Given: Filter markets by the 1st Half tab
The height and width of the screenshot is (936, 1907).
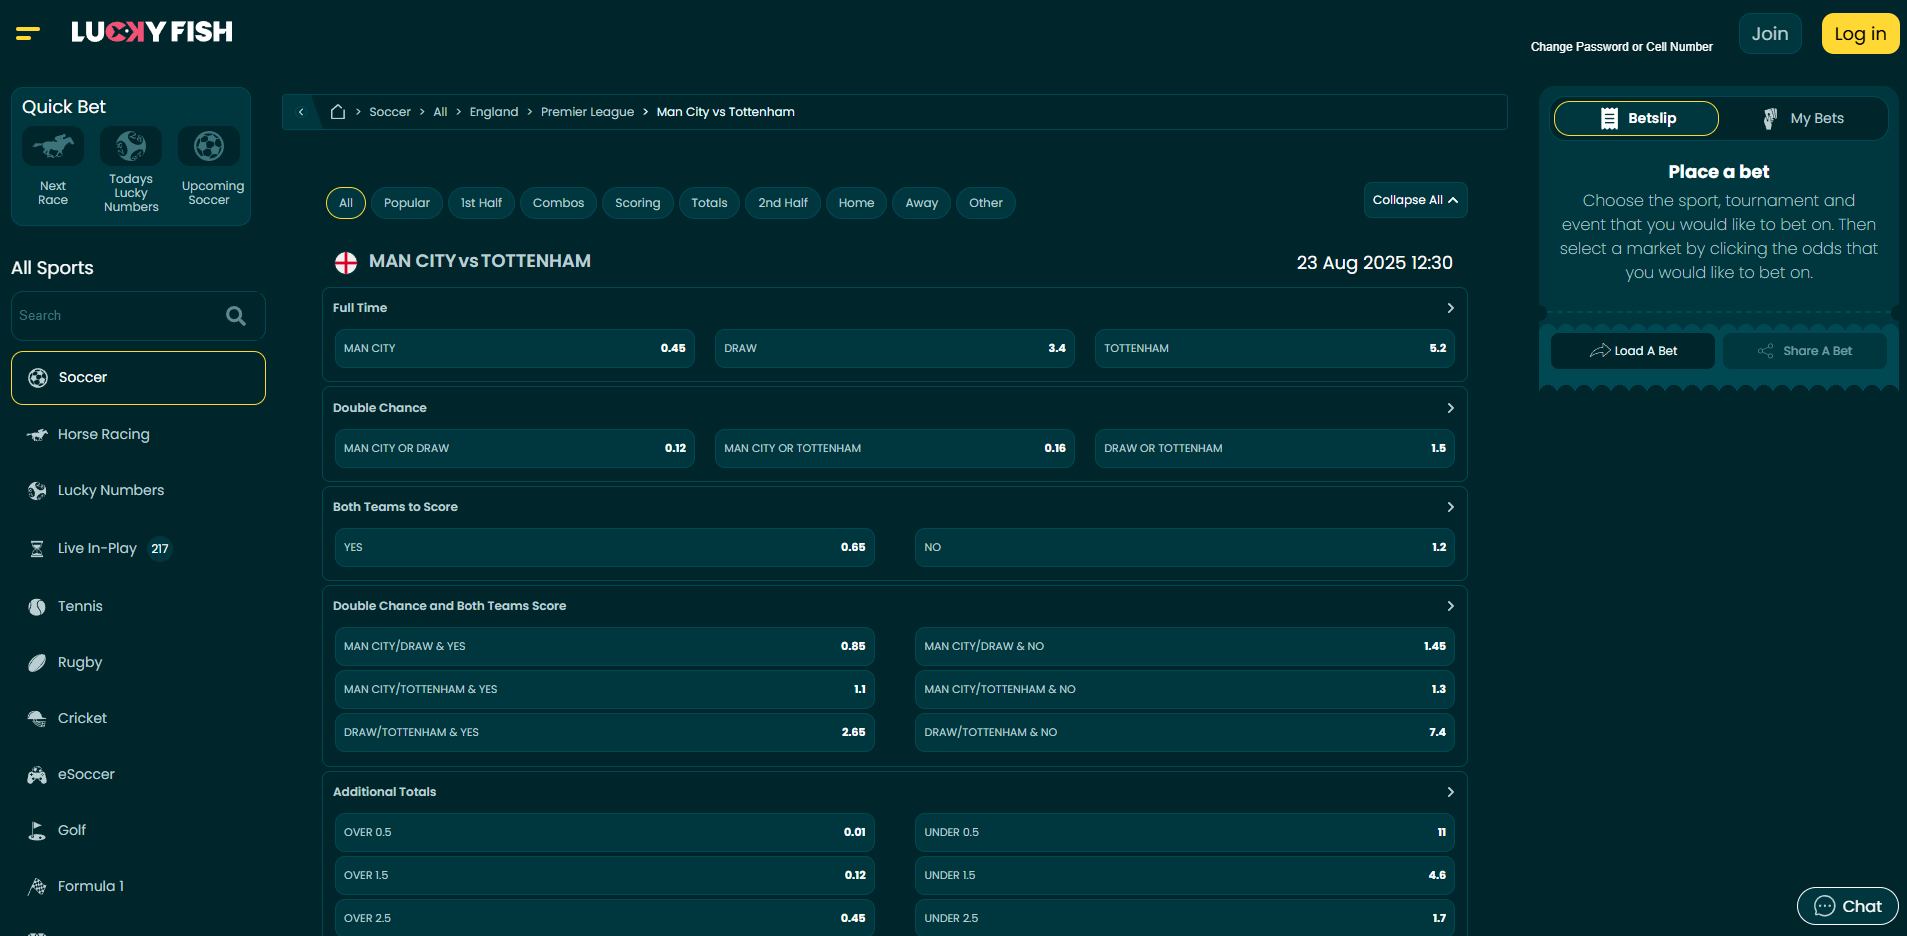Looking at the screenshot, I should pyautogui.click(x=481, y=203).
